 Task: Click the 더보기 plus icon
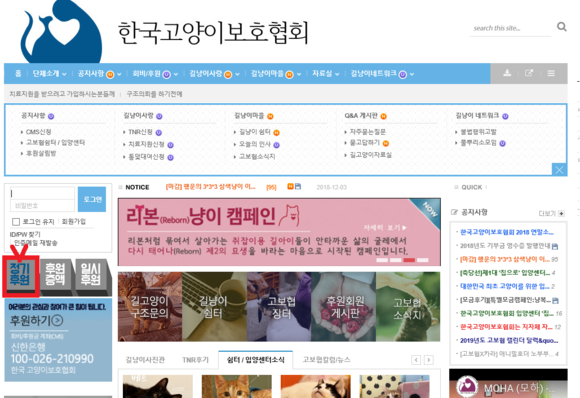coord(561,213)
